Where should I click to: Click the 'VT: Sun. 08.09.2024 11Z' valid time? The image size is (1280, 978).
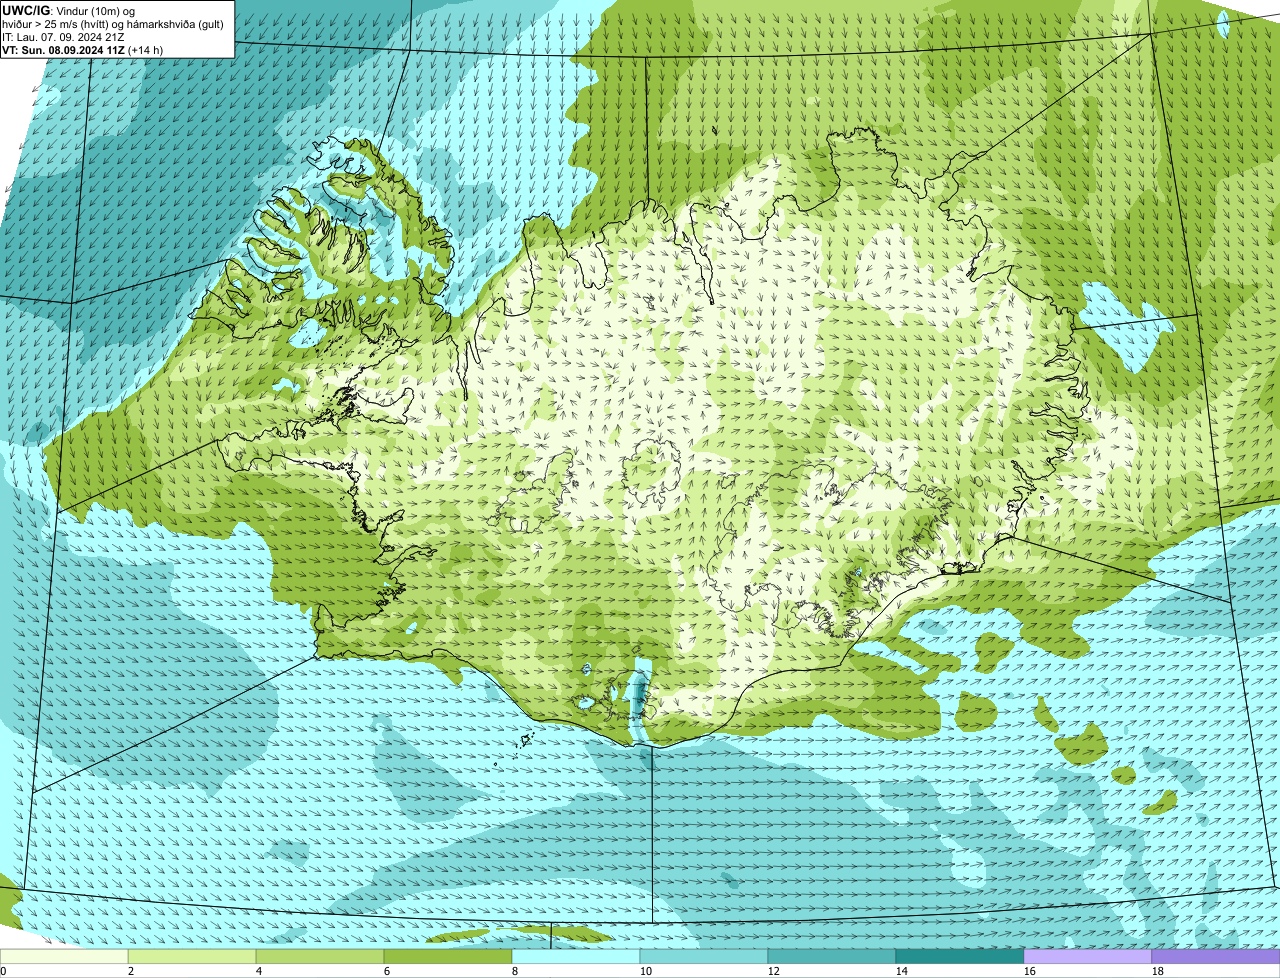pyautogui.click(x=64, y=50)
